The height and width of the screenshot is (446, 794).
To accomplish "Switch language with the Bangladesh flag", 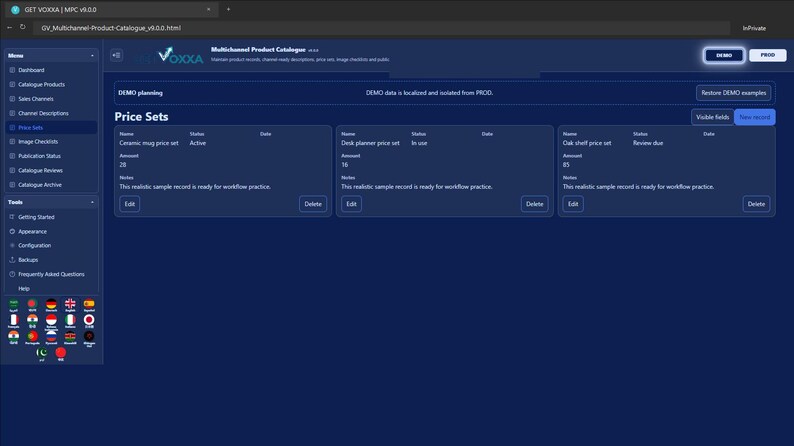I will [32, 305].
